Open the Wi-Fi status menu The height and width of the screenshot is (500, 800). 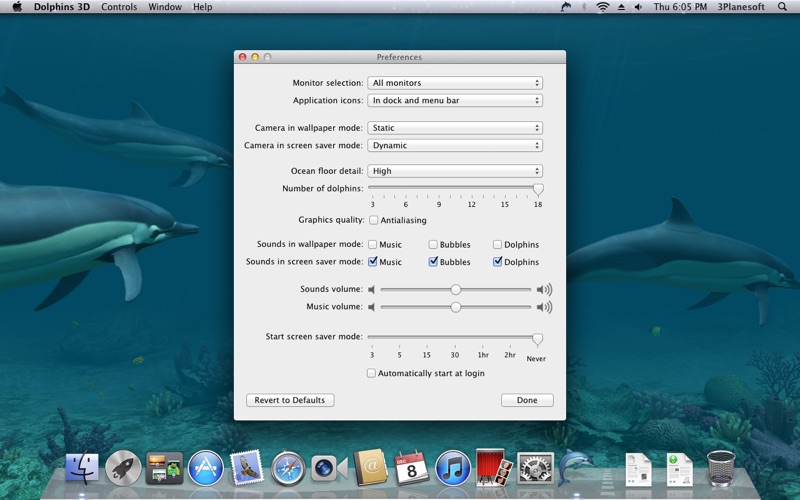point(603,7)
